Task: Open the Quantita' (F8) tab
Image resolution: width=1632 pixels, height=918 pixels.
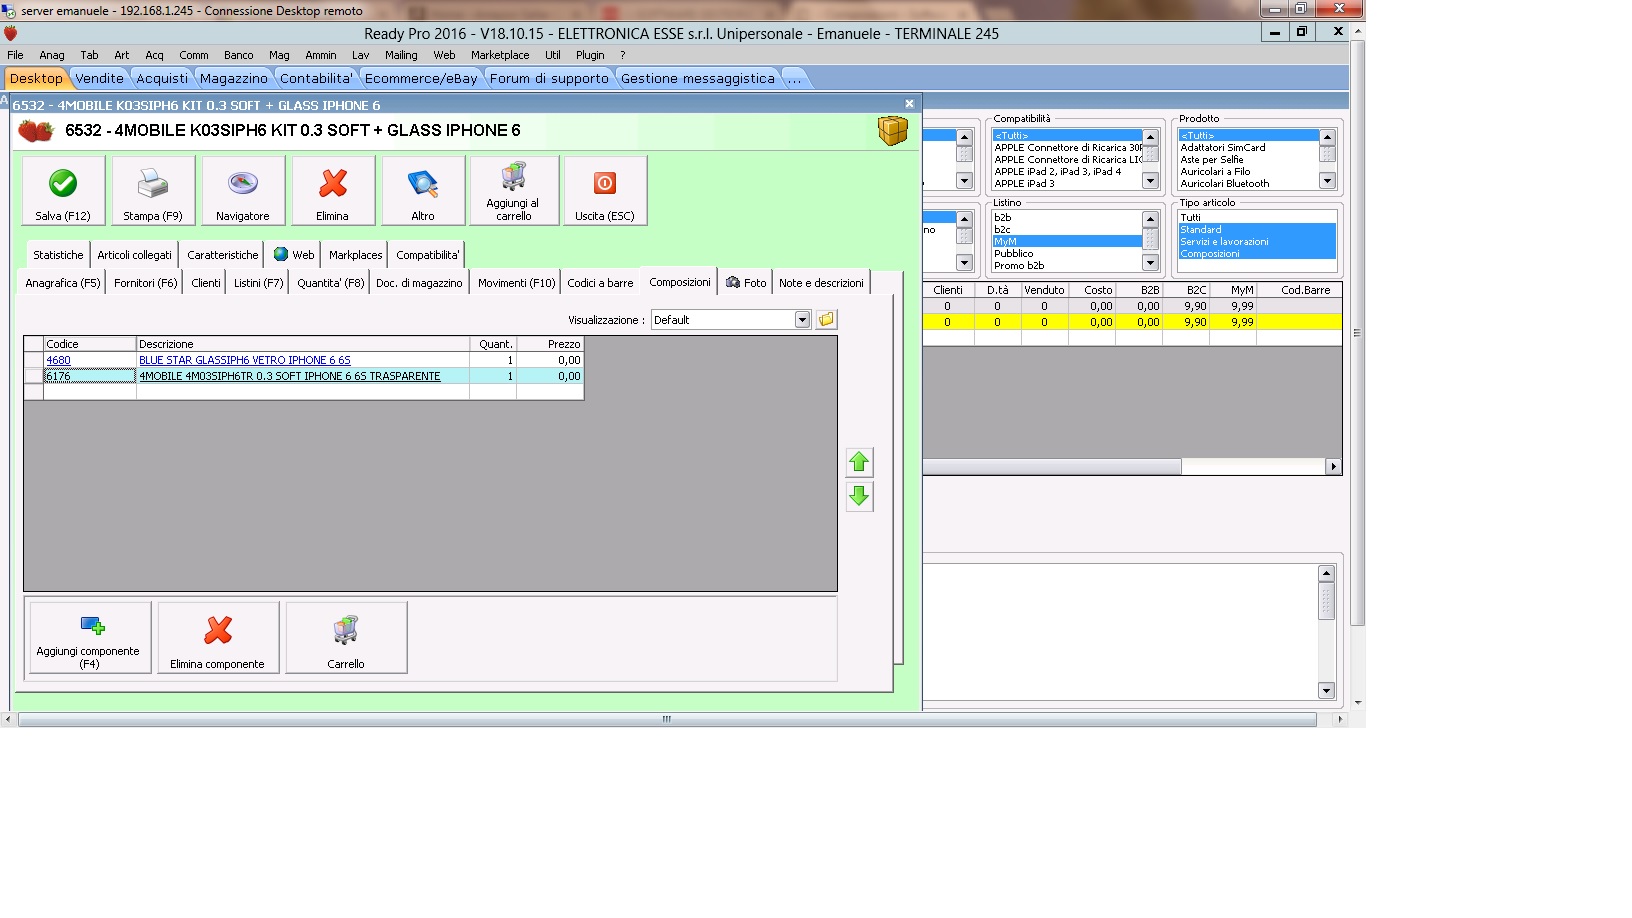Action: coord(331,283)
